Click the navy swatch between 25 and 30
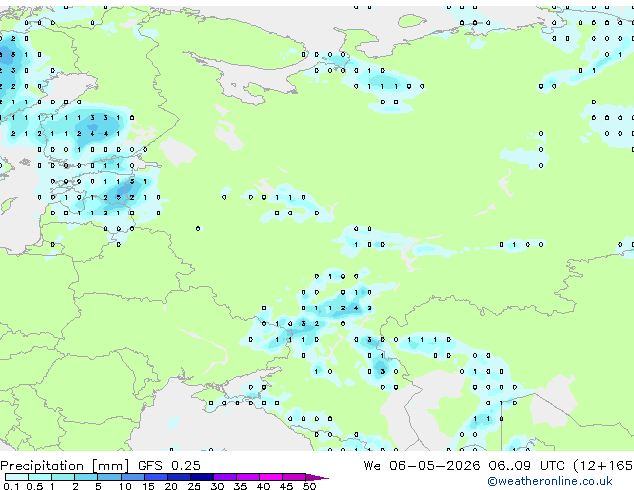The height and width of the screenshot is (490, 634). (x=202, y=477)
